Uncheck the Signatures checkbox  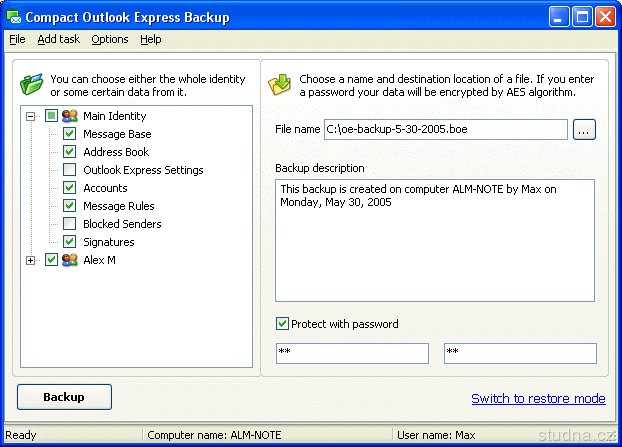pos(69,242)
